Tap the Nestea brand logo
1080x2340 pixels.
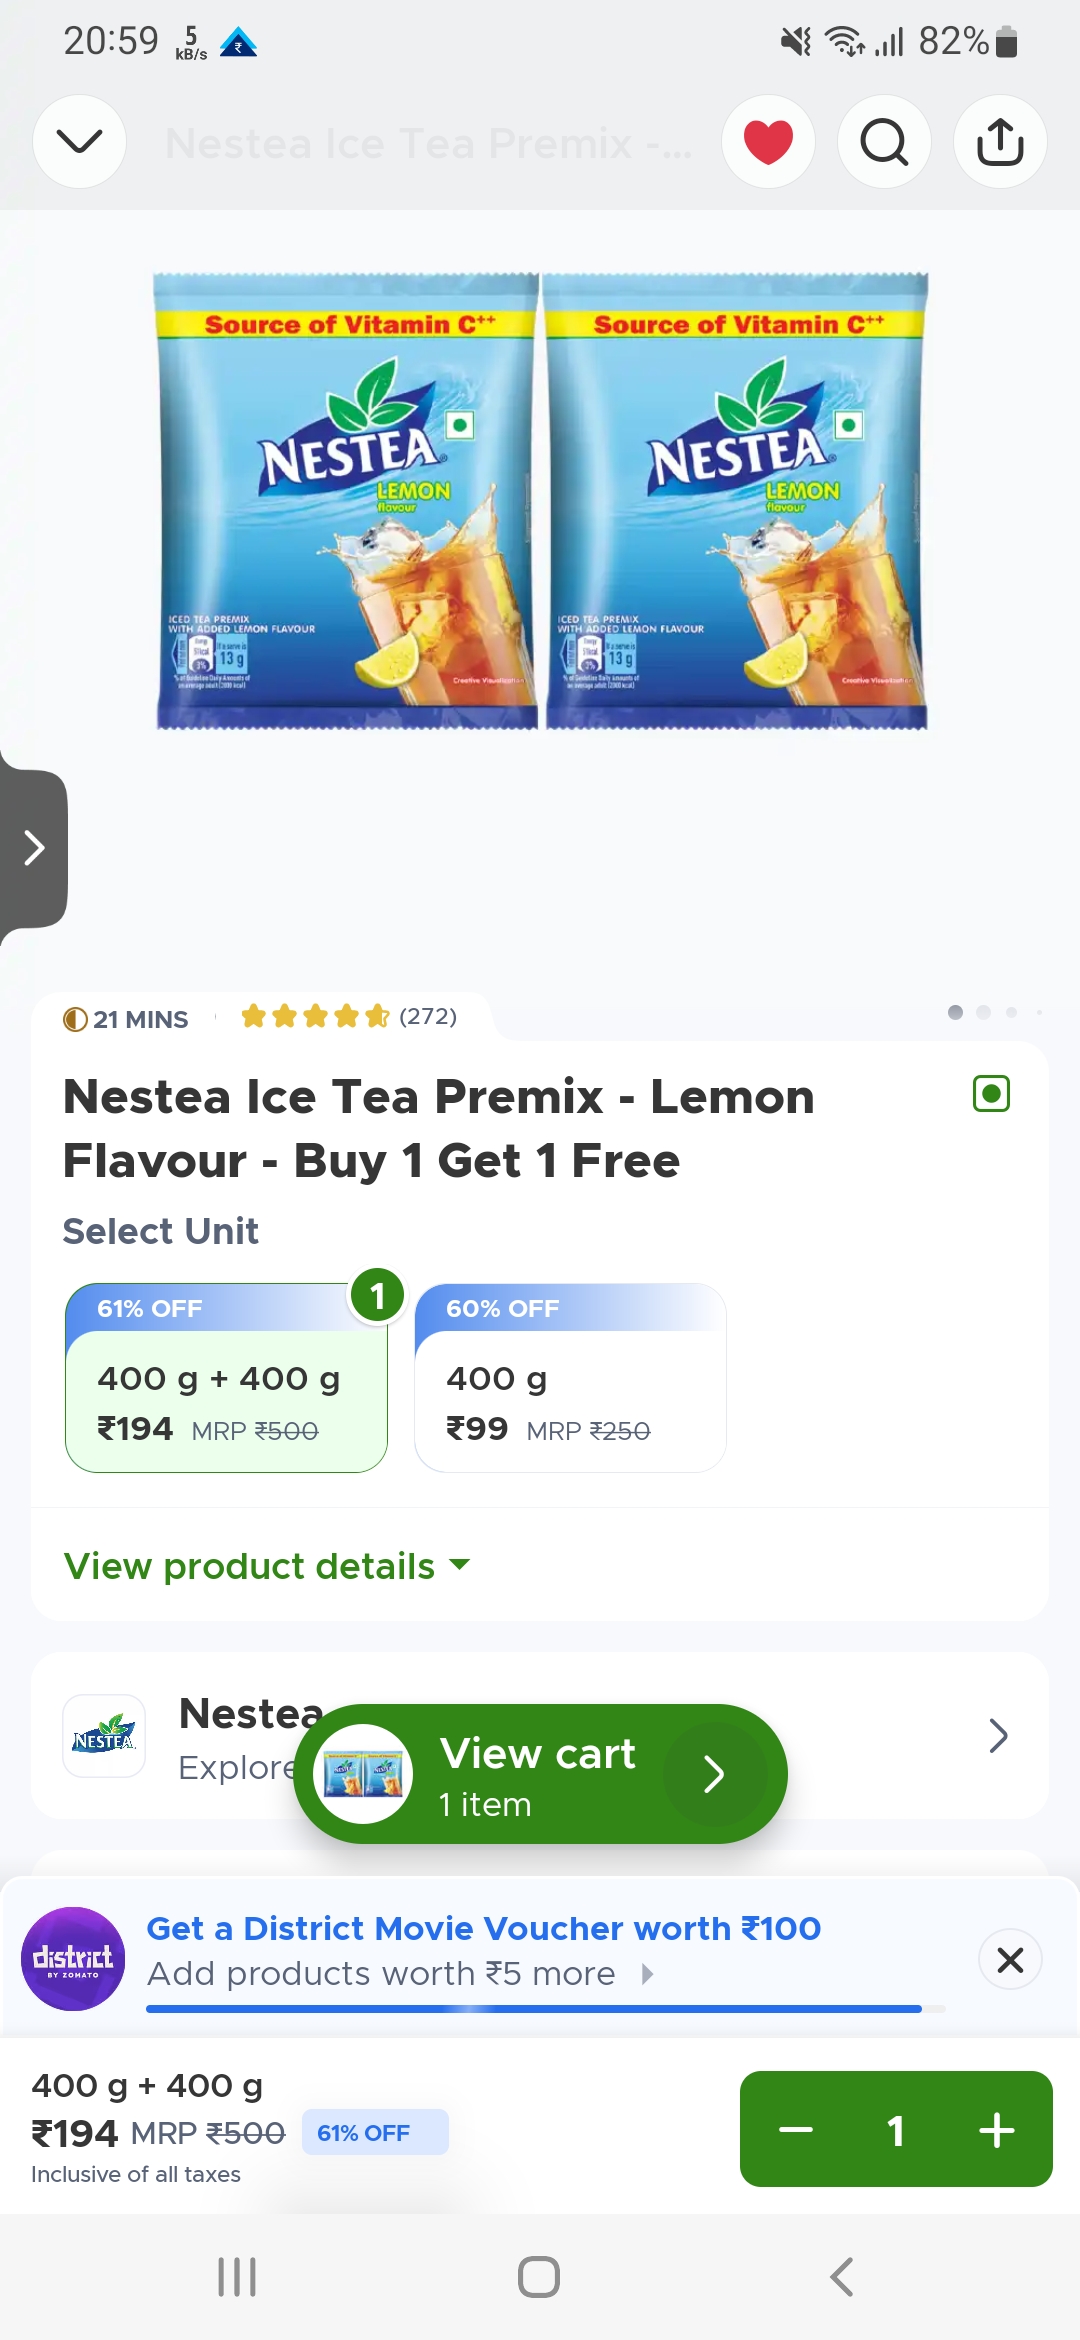click(104, 1736)
